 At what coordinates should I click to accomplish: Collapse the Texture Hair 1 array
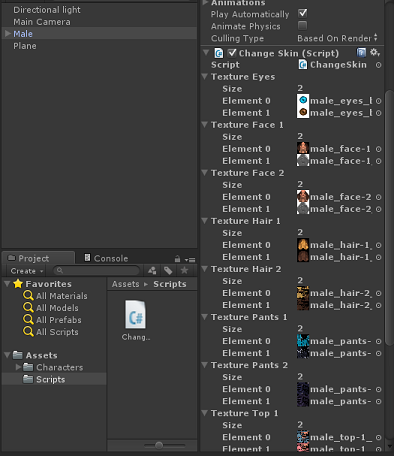pyautogui.click(x=205, y=221)
